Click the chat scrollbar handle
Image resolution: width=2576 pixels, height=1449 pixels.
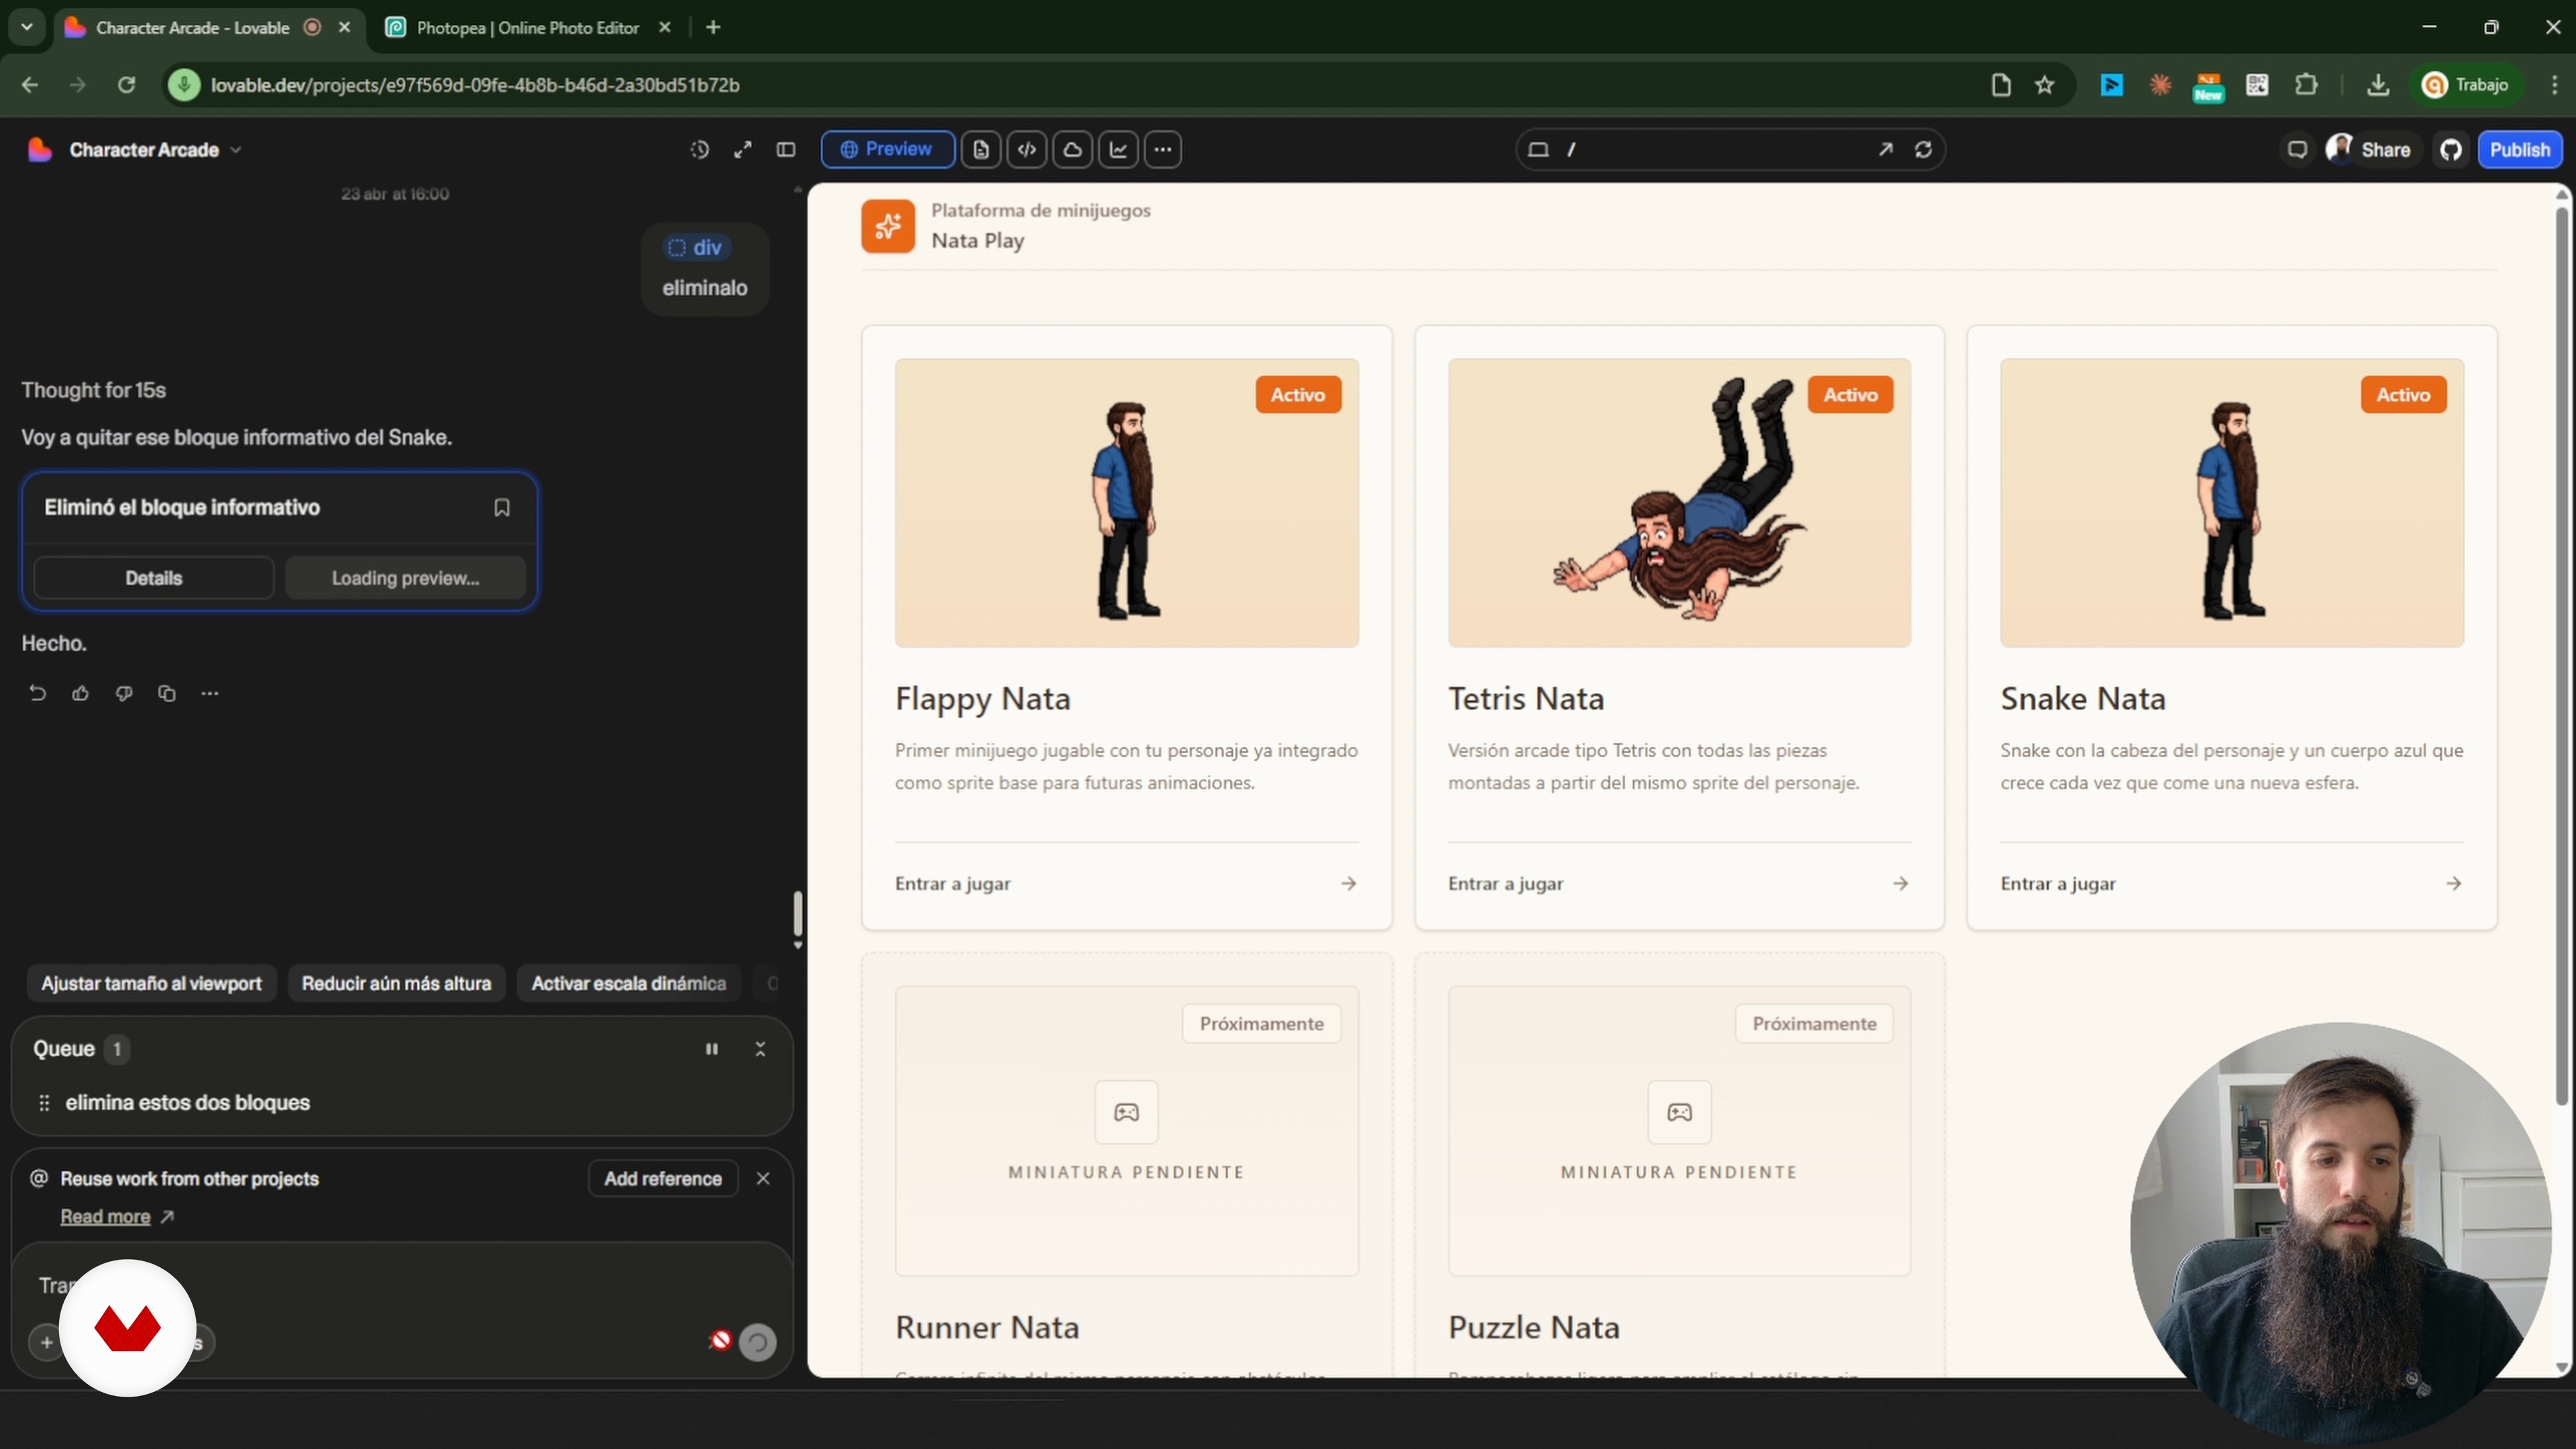click(797, 912)
